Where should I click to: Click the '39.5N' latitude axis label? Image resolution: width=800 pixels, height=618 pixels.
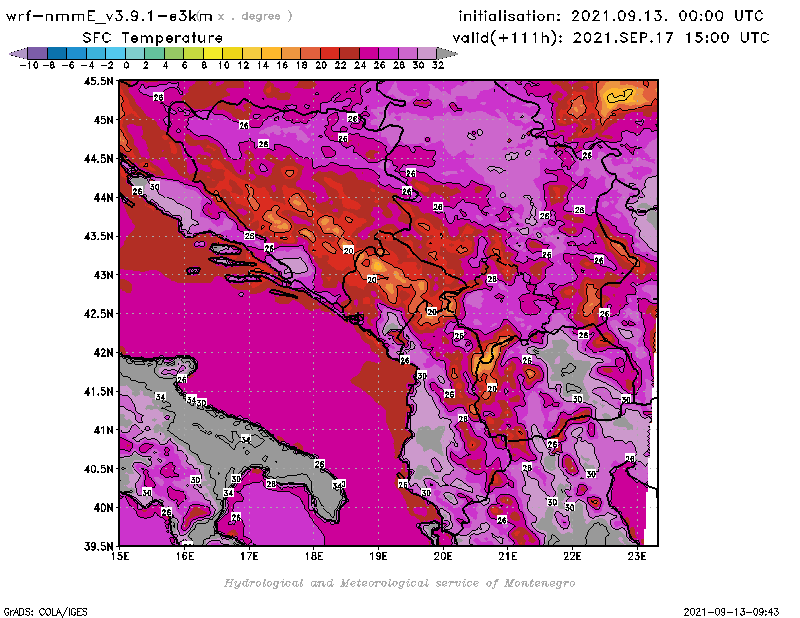[x=98, y=547]
